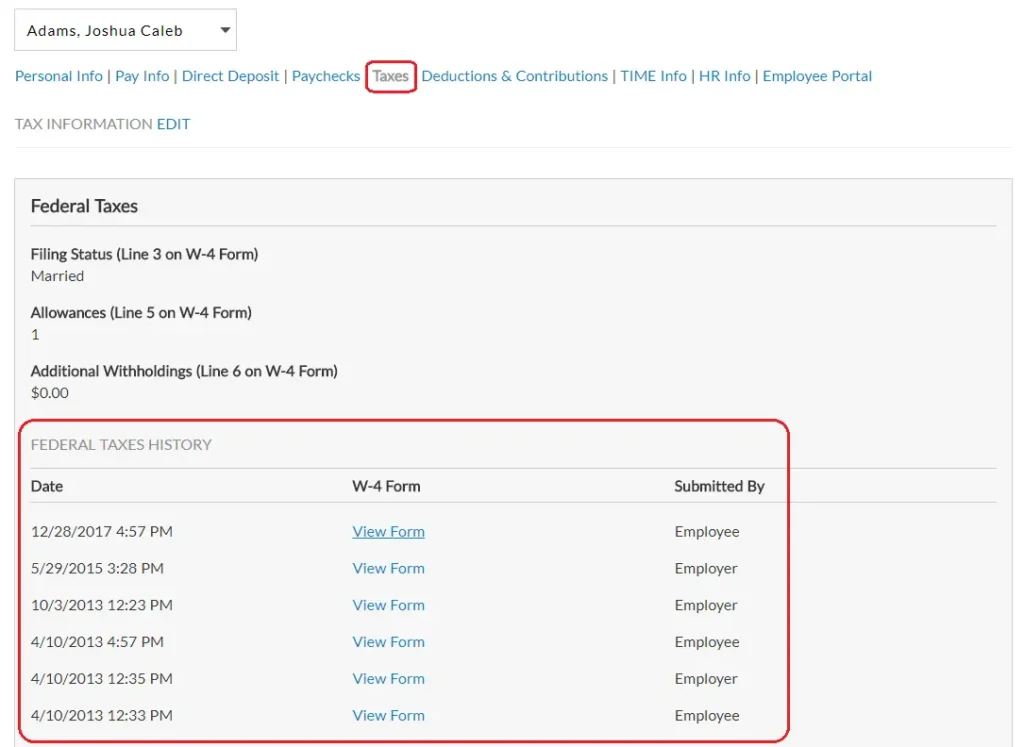Click EDIT next to Tax Information

point(174,124)
